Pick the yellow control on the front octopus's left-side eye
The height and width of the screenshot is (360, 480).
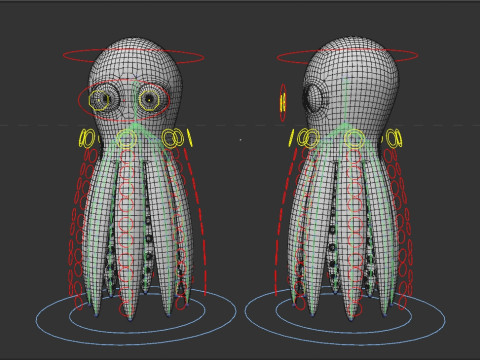(99, 100)
